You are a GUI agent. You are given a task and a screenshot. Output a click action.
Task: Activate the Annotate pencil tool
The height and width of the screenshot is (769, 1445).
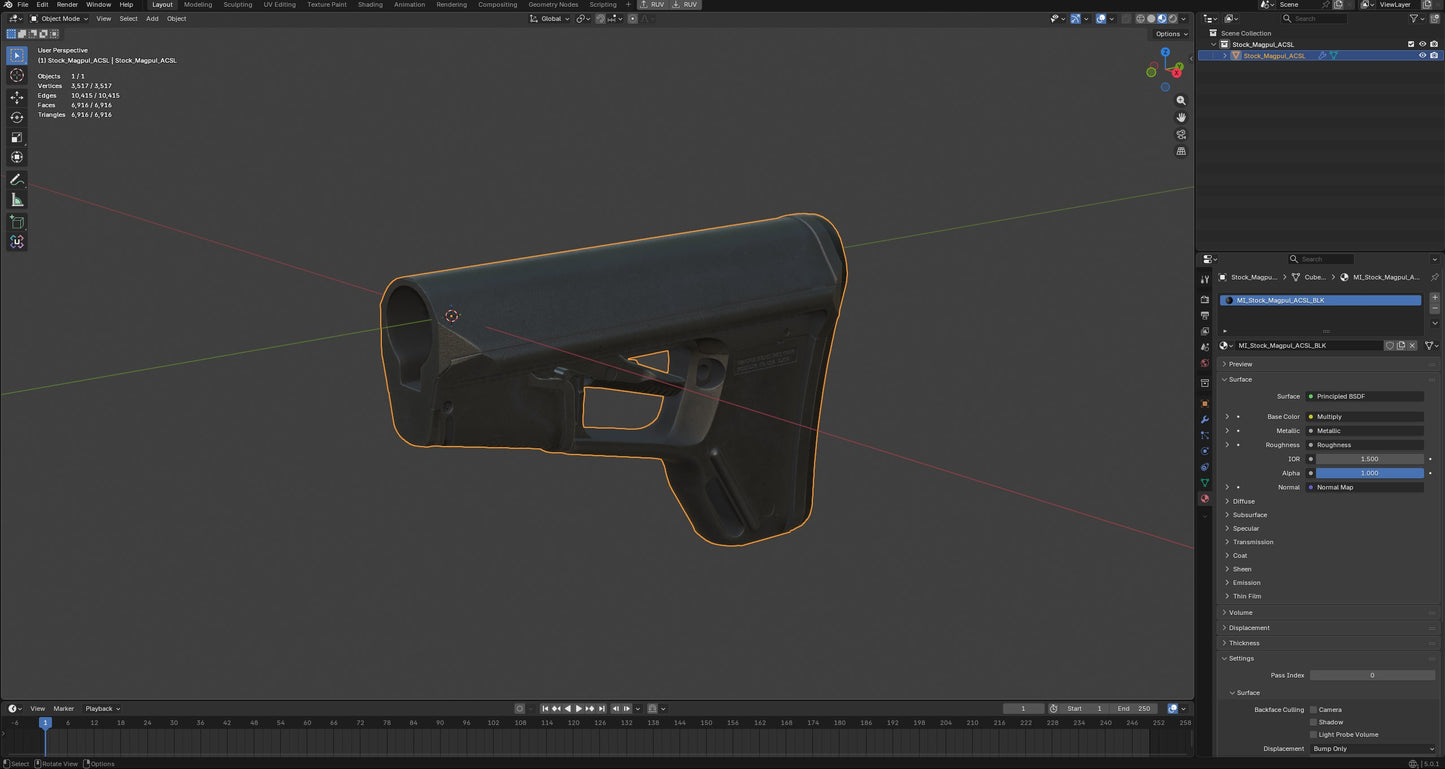[17, 180]
